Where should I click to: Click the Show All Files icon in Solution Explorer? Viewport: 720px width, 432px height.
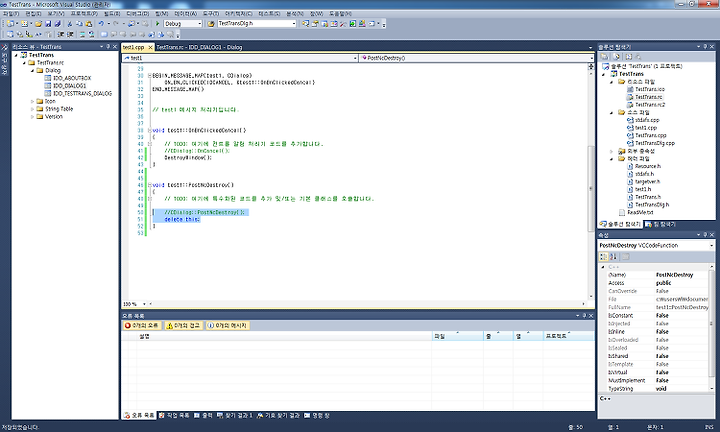point(617,57)
